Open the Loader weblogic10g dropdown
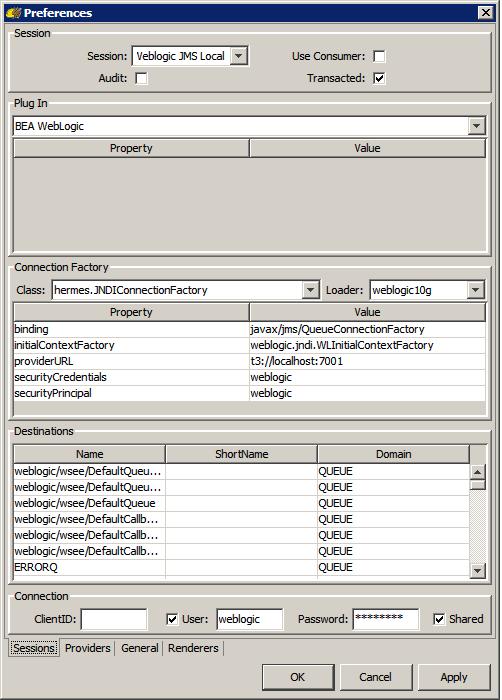 [476, 290]
